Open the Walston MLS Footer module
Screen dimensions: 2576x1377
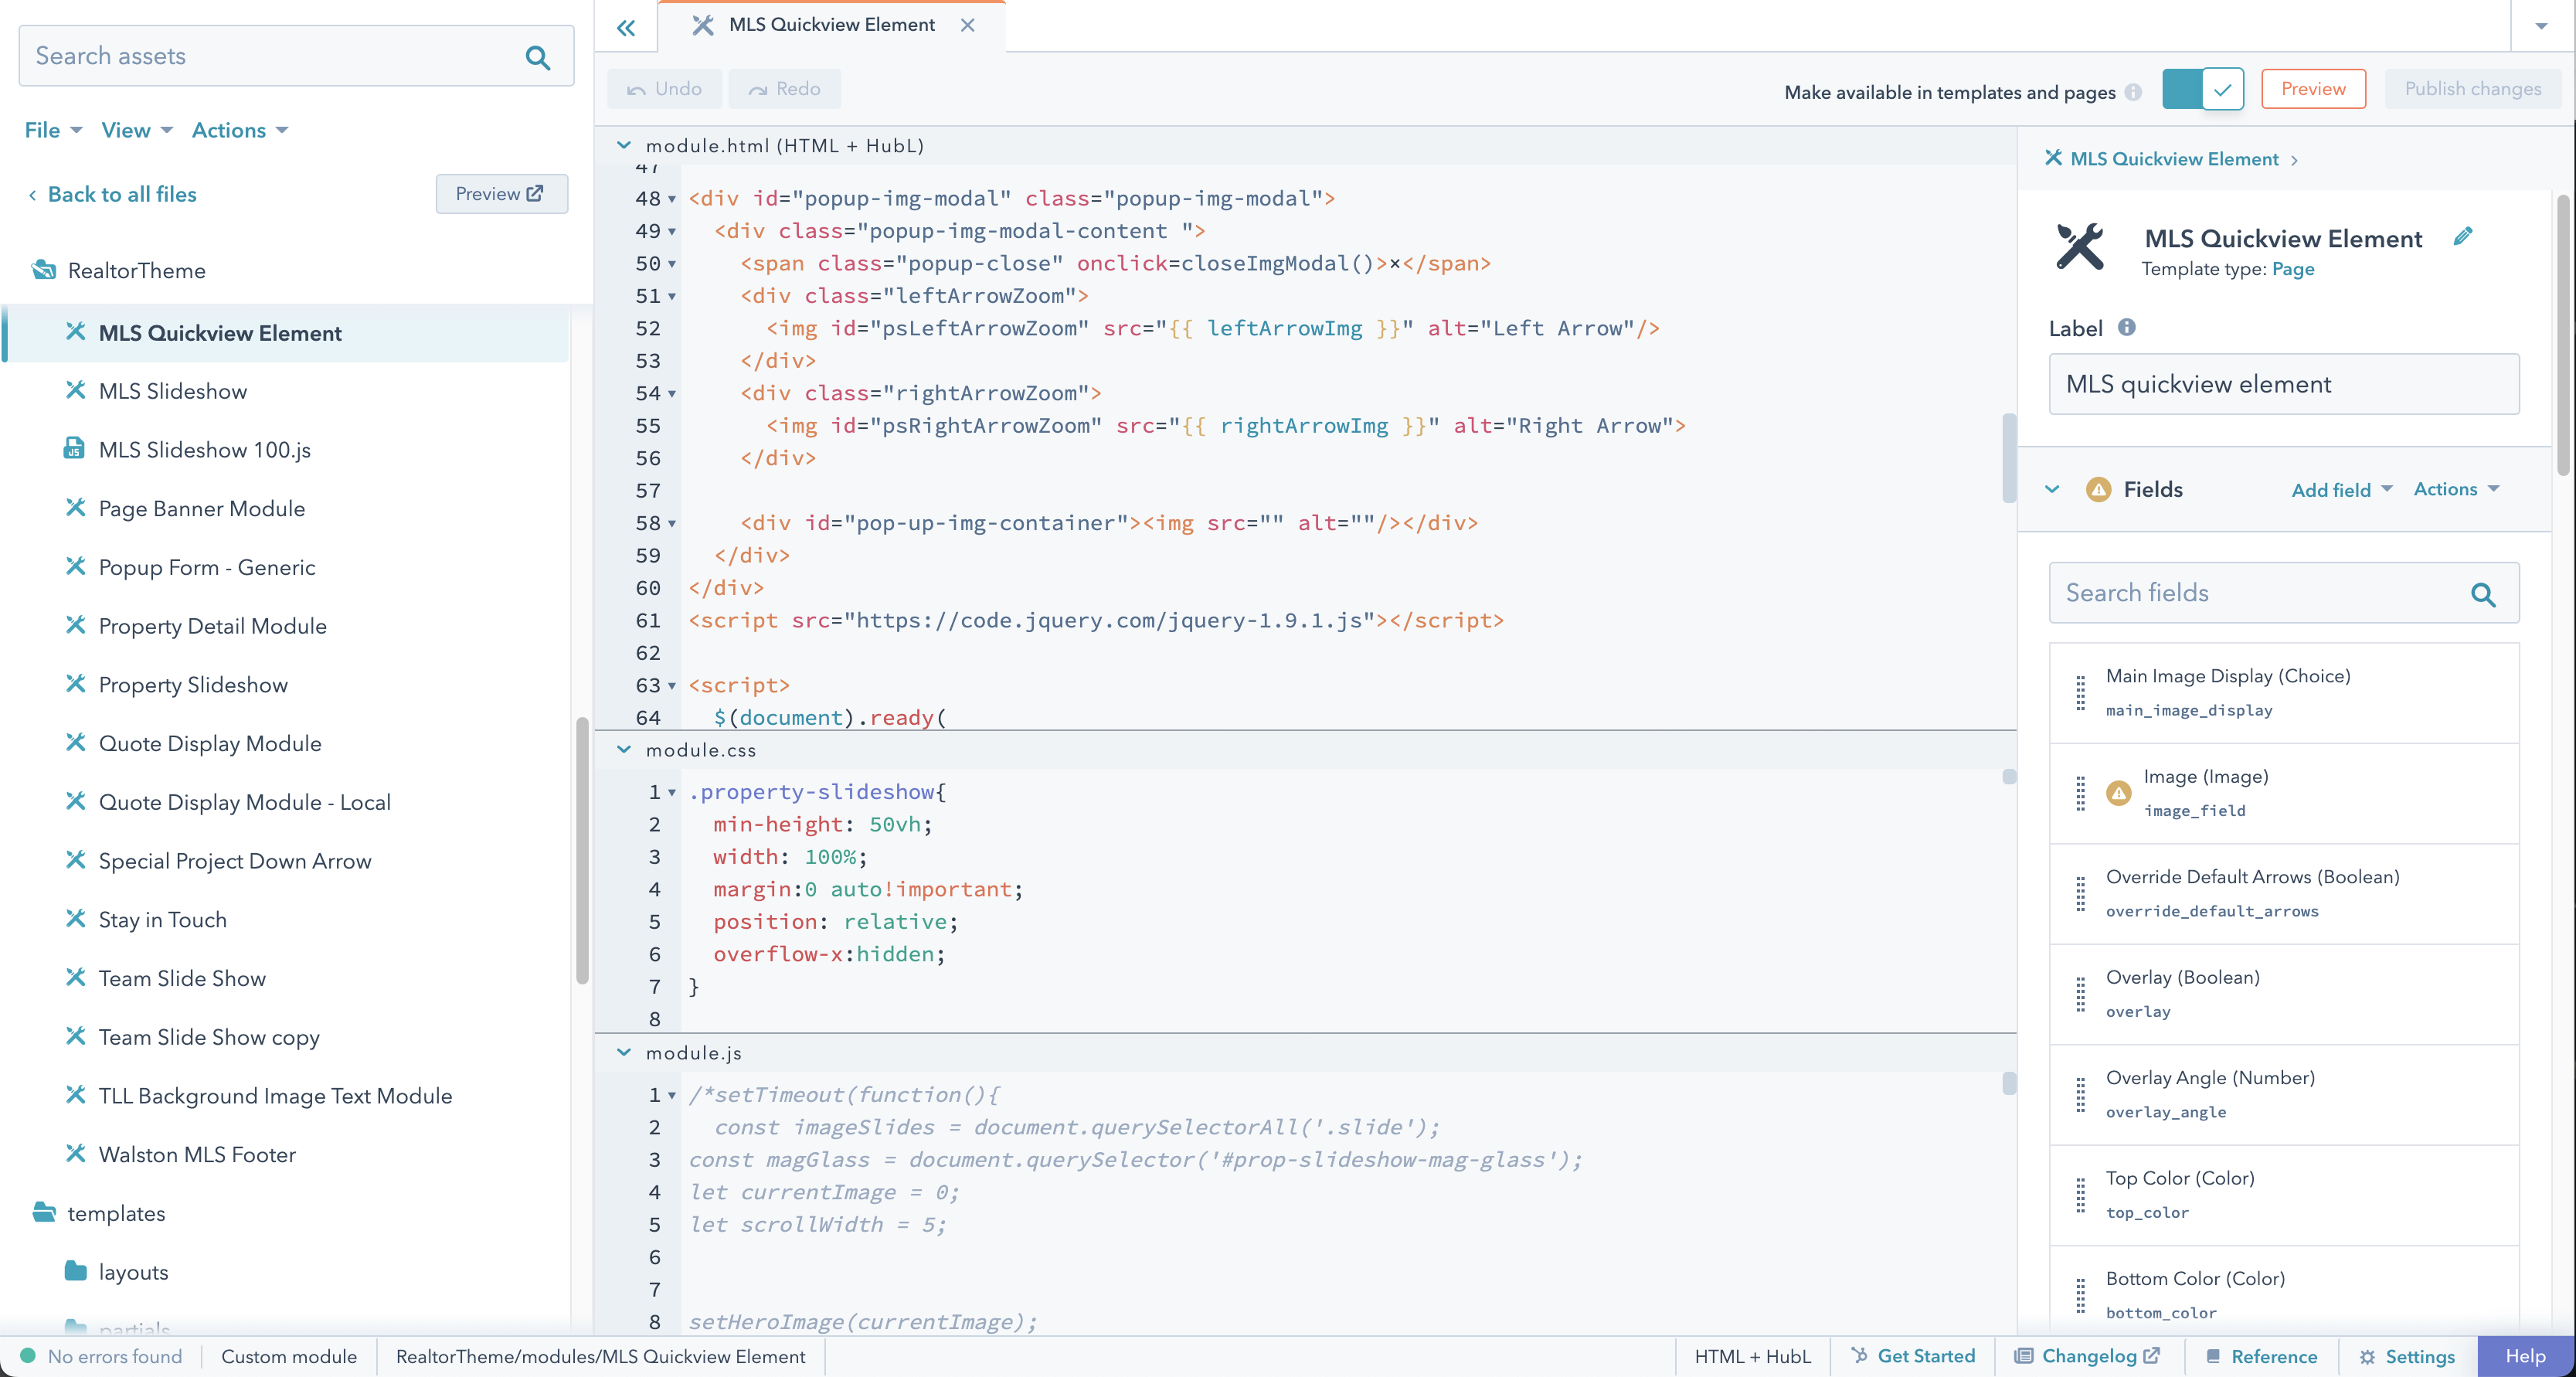pos(197,1154)
